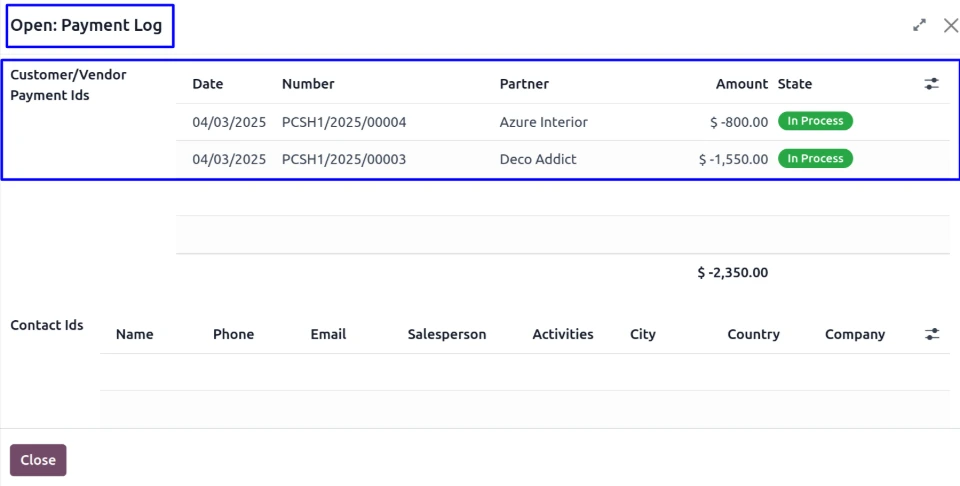Image resolution: width=960 pixels, height=486 pixels.
Task: Open payment PCSH1/2025/00004 row
Action: pos(344,122)
